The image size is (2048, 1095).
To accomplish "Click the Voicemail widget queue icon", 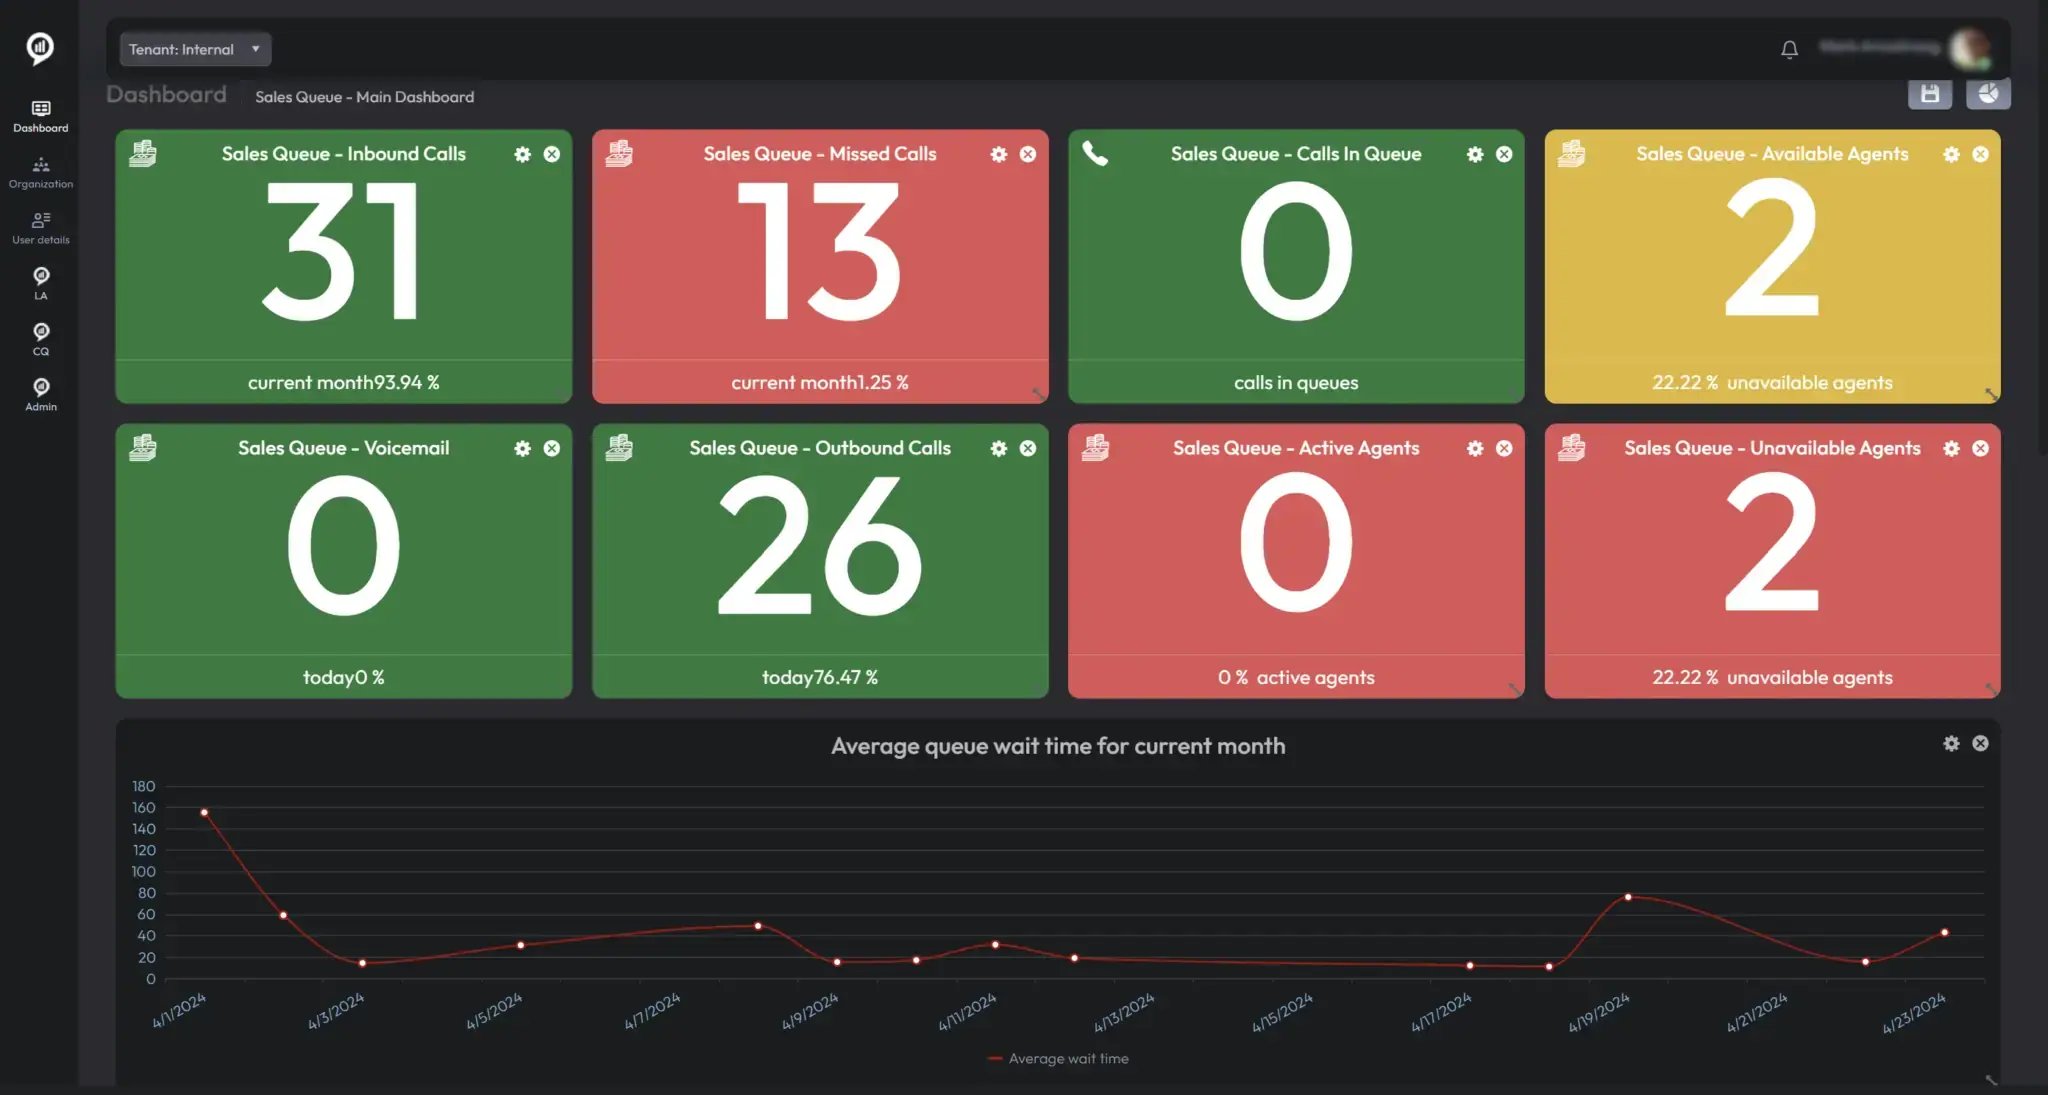I will pyautogui.click(x=143, y=447).
